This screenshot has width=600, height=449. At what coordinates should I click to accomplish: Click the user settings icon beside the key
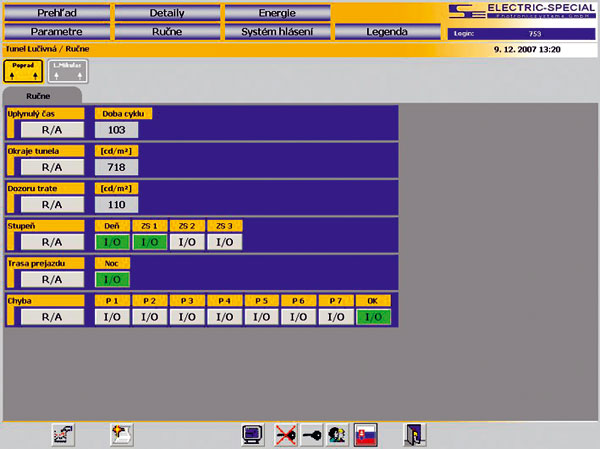point(338,433)
